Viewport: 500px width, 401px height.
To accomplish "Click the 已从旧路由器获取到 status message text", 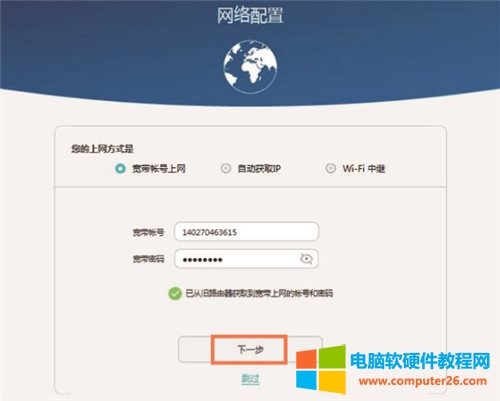I will [259, 293].
